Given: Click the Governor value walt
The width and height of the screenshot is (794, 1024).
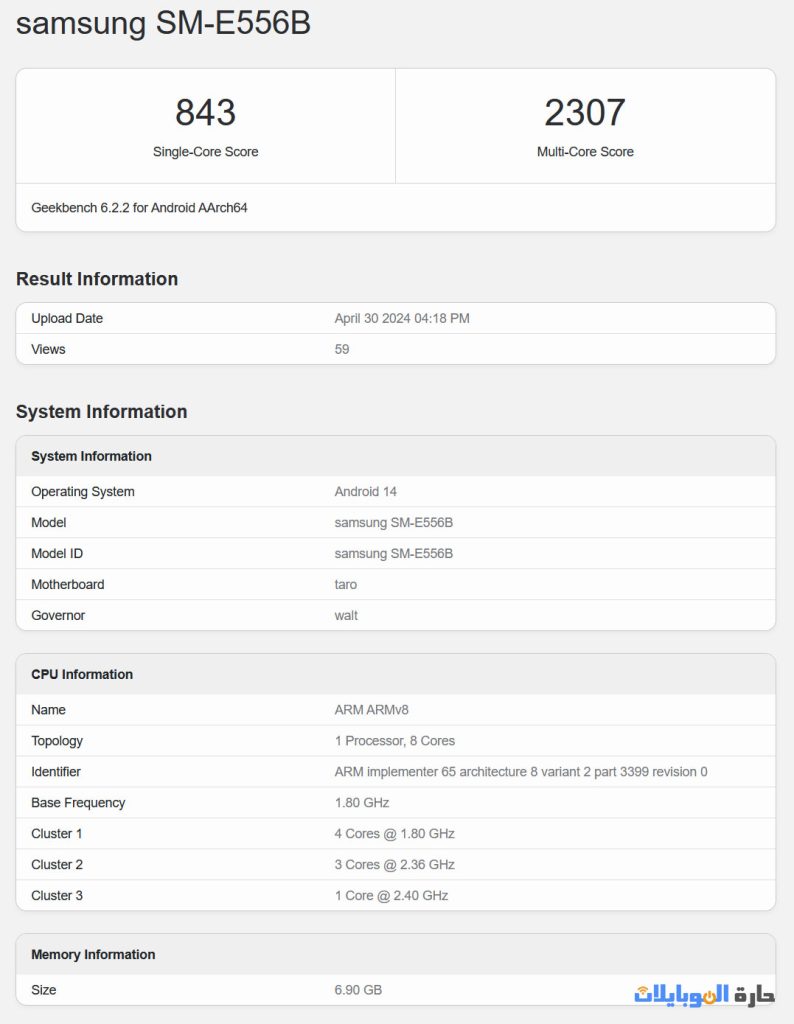Looking at the screenshot, I should pyautogui.click(x=346, y=615).
